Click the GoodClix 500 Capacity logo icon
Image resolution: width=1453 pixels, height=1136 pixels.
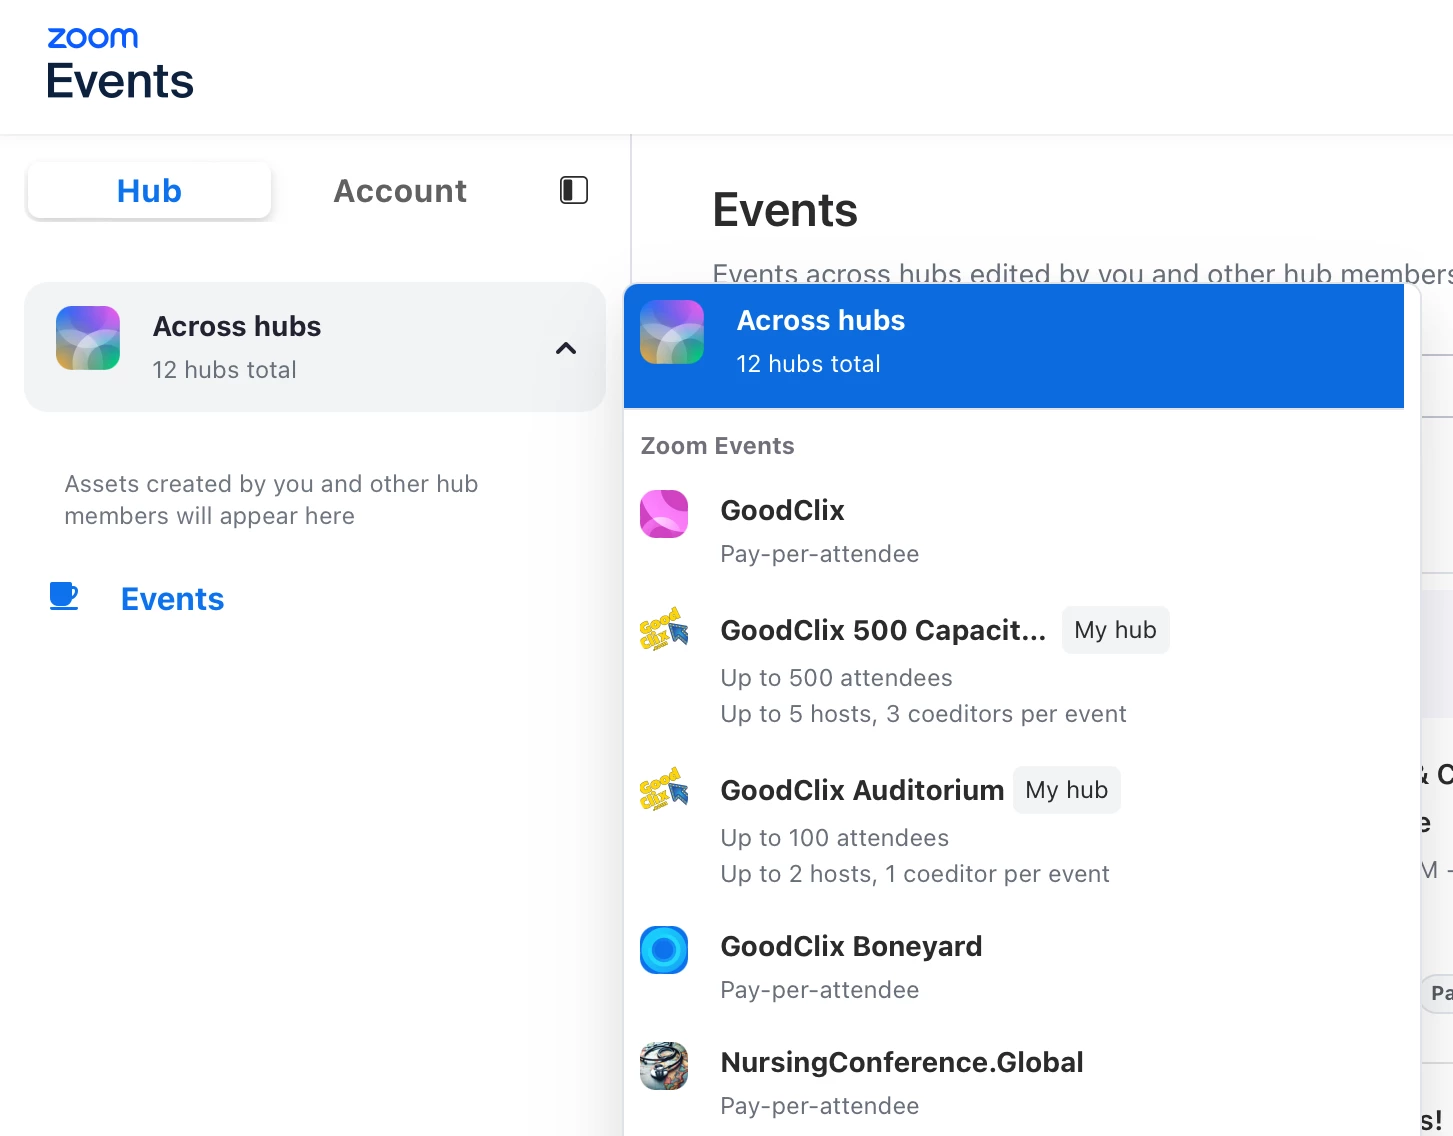[x=664, y=630]
